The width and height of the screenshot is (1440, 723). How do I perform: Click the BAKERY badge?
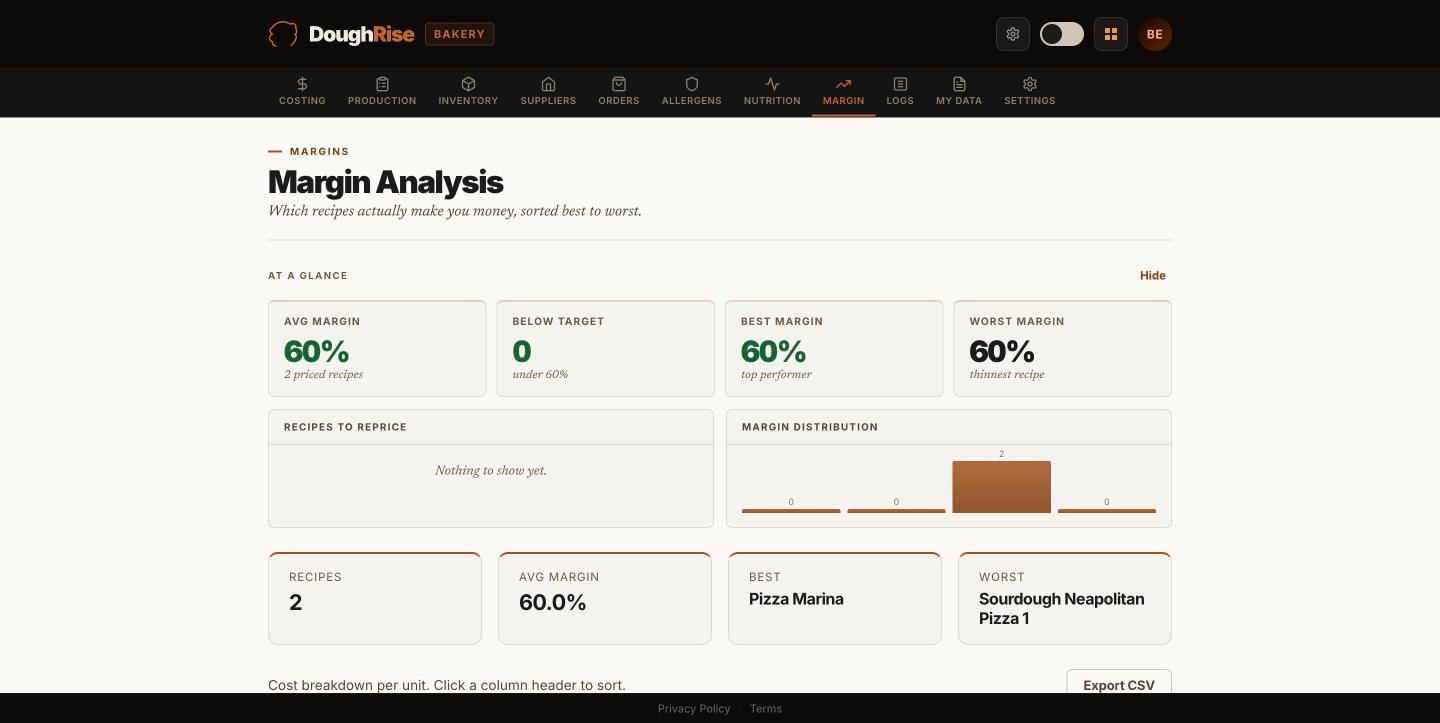[x=460, y=34]
